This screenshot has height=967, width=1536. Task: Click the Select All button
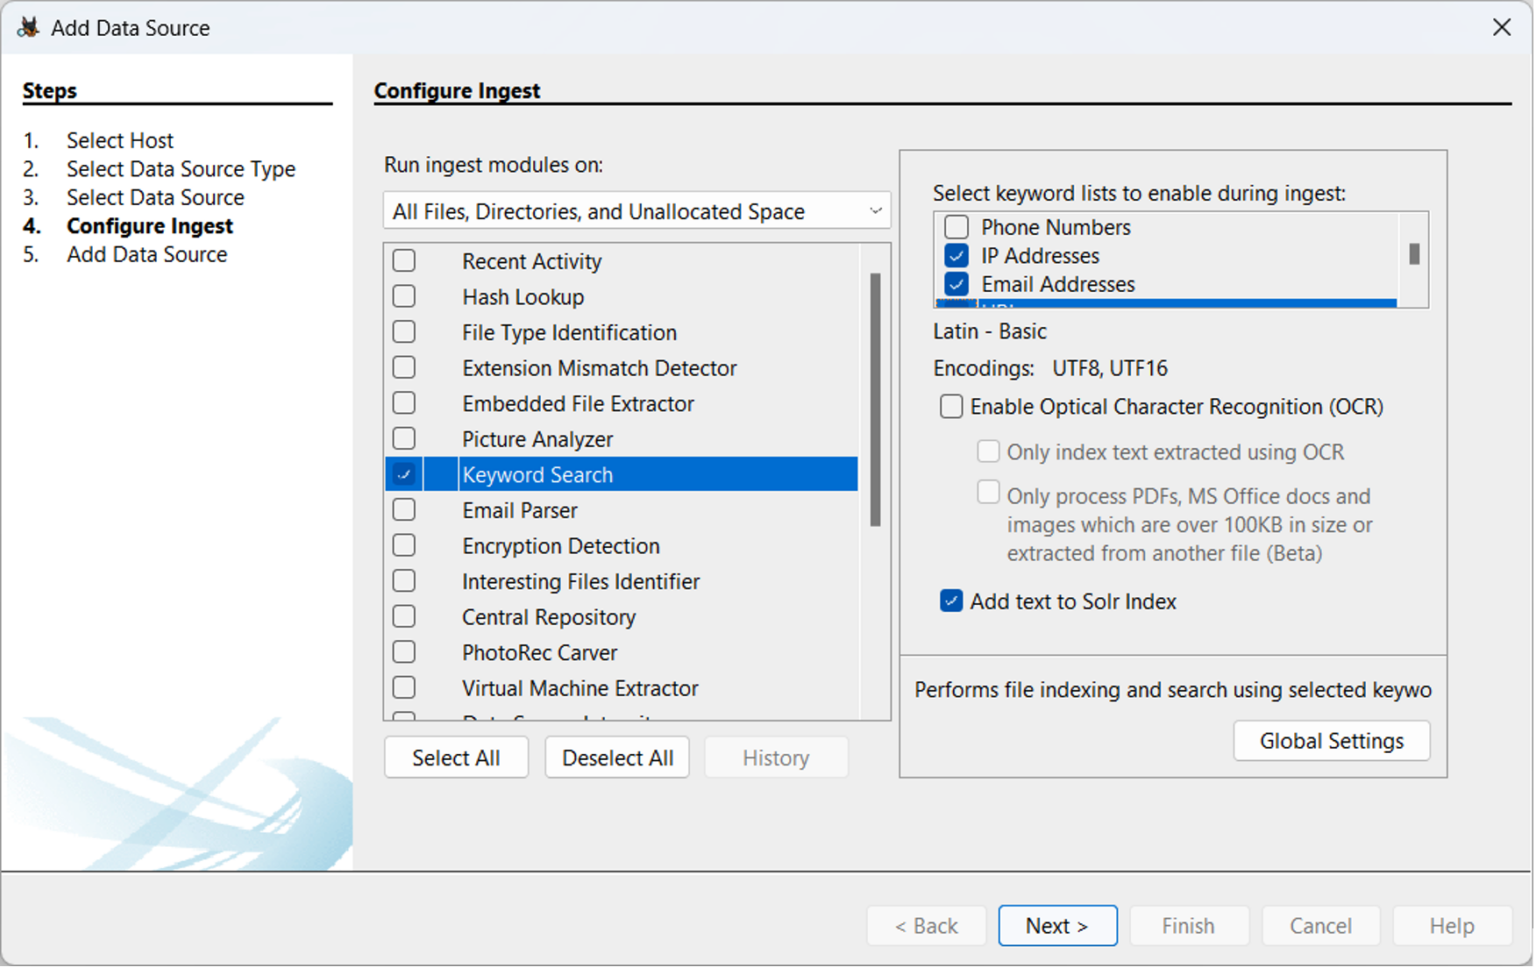tap(456, 757)
